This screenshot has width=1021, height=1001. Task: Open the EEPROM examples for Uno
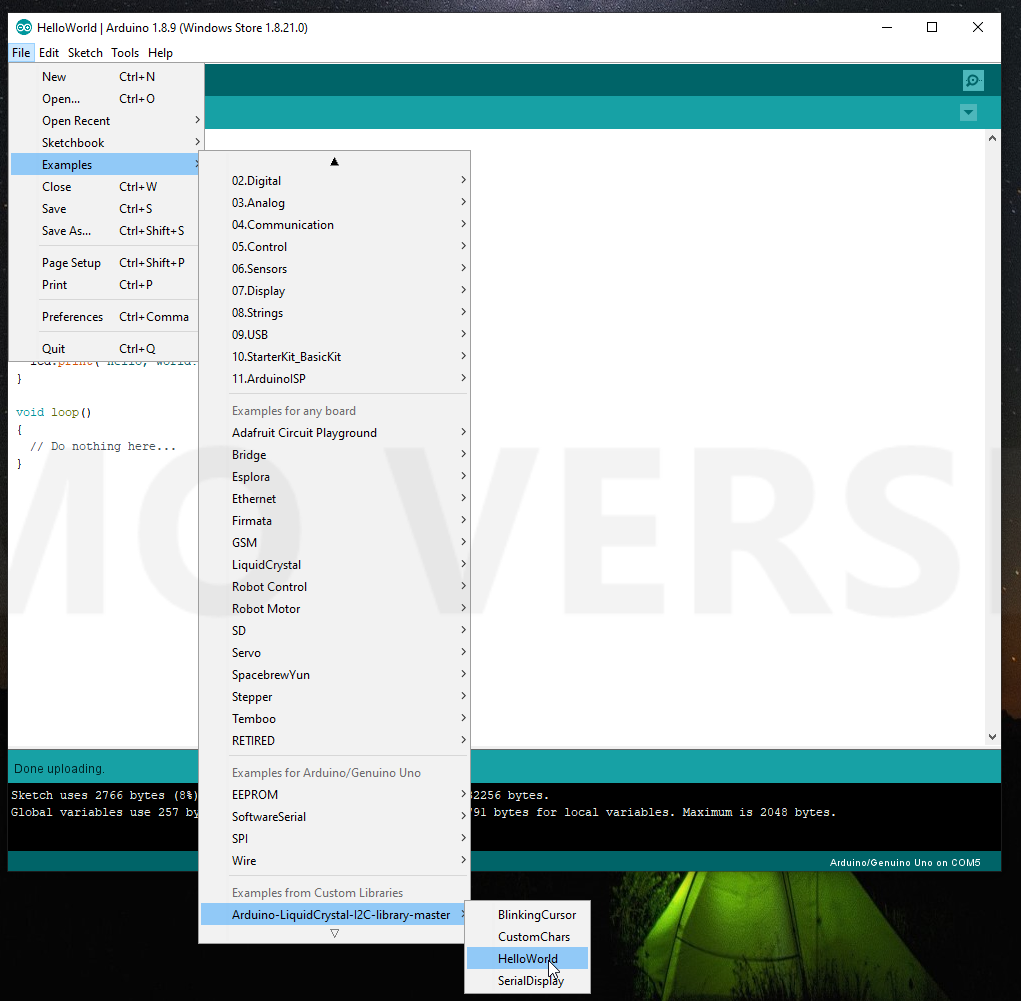pos(335,795)
